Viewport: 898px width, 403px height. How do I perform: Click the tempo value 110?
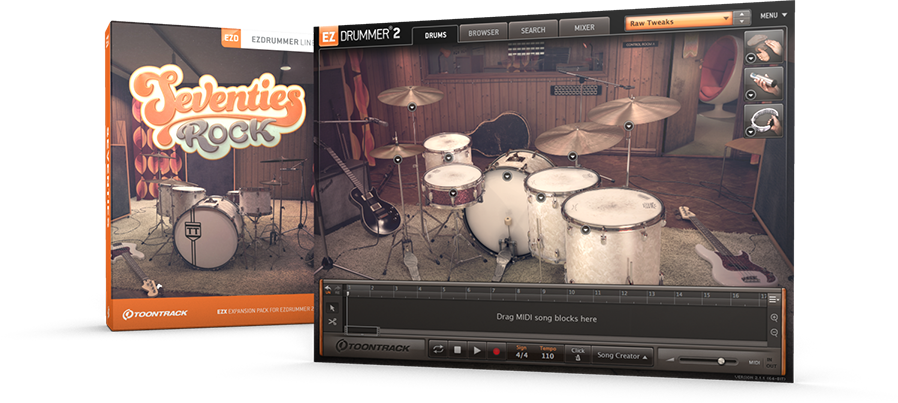point(548,355)
